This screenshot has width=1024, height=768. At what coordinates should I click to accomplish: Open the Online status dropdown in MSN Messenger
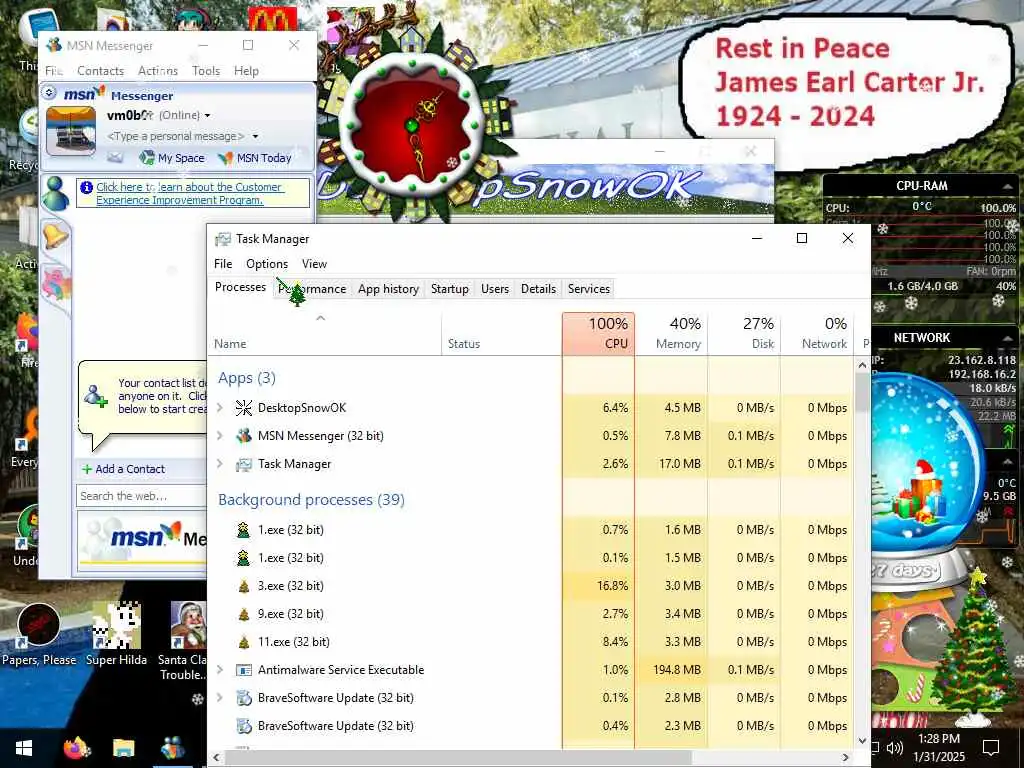(208, 116)
